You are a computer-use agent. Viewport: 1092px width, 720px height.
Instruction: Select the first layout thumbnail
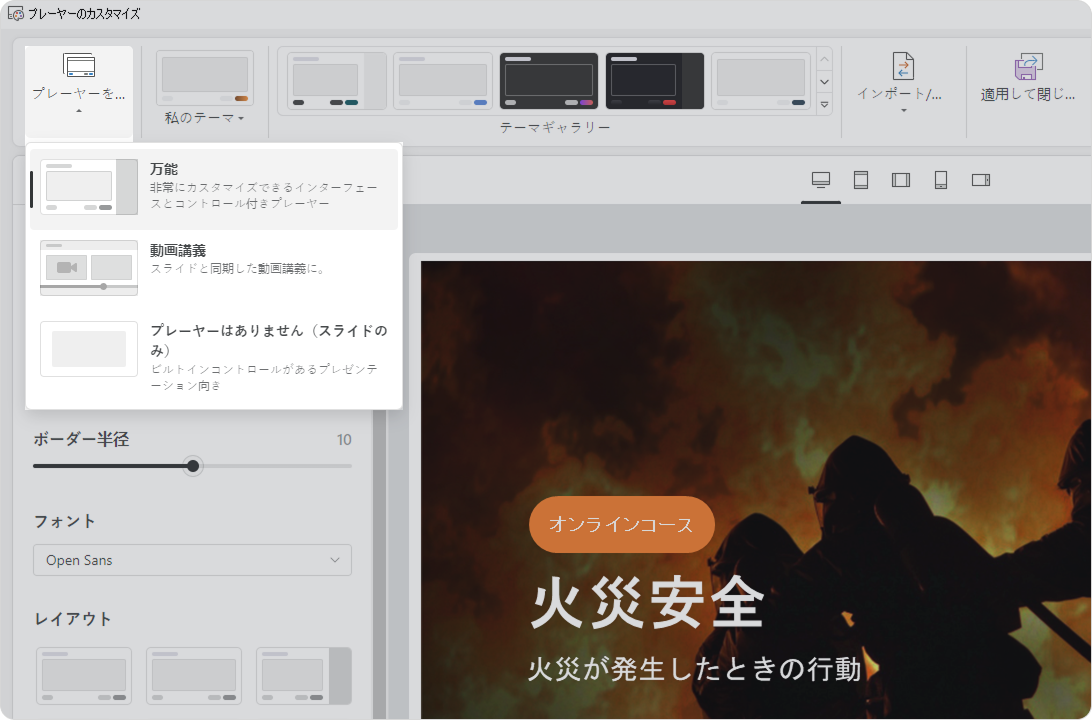click(84, 676)
